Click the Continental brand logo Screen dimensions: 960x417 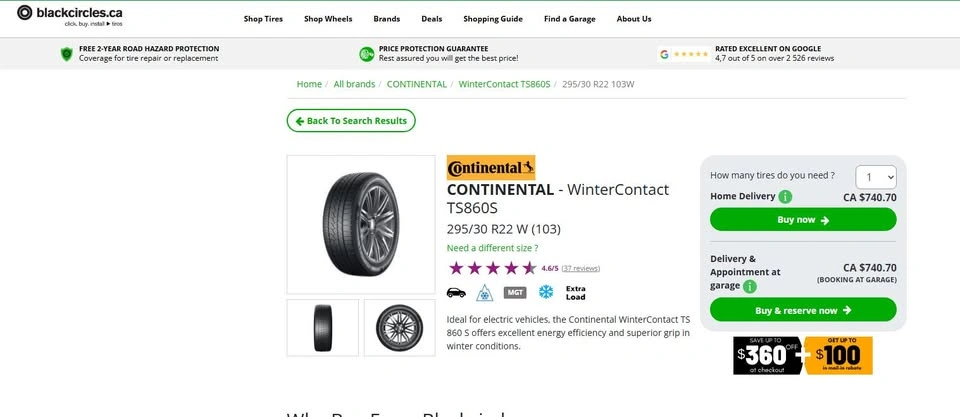point(490,168)
